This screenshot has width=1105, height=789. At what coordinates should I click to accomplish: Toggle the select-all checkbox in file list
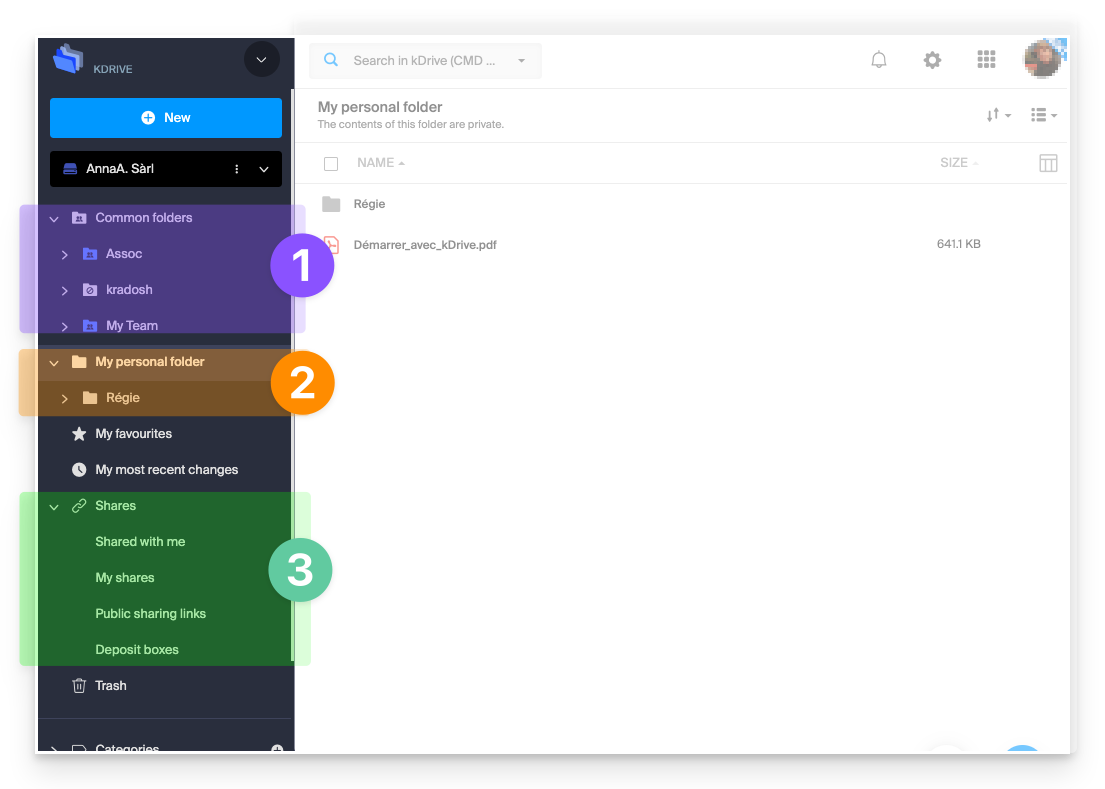coord(331,163)
